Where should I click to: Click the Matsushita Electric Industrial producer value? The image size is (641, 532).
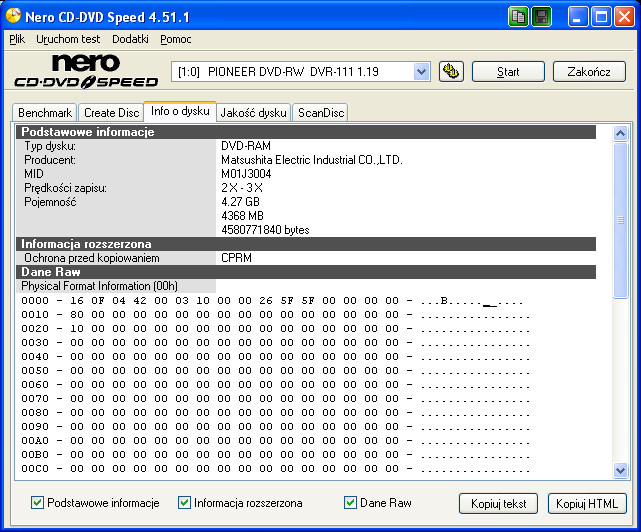(312, 160)
